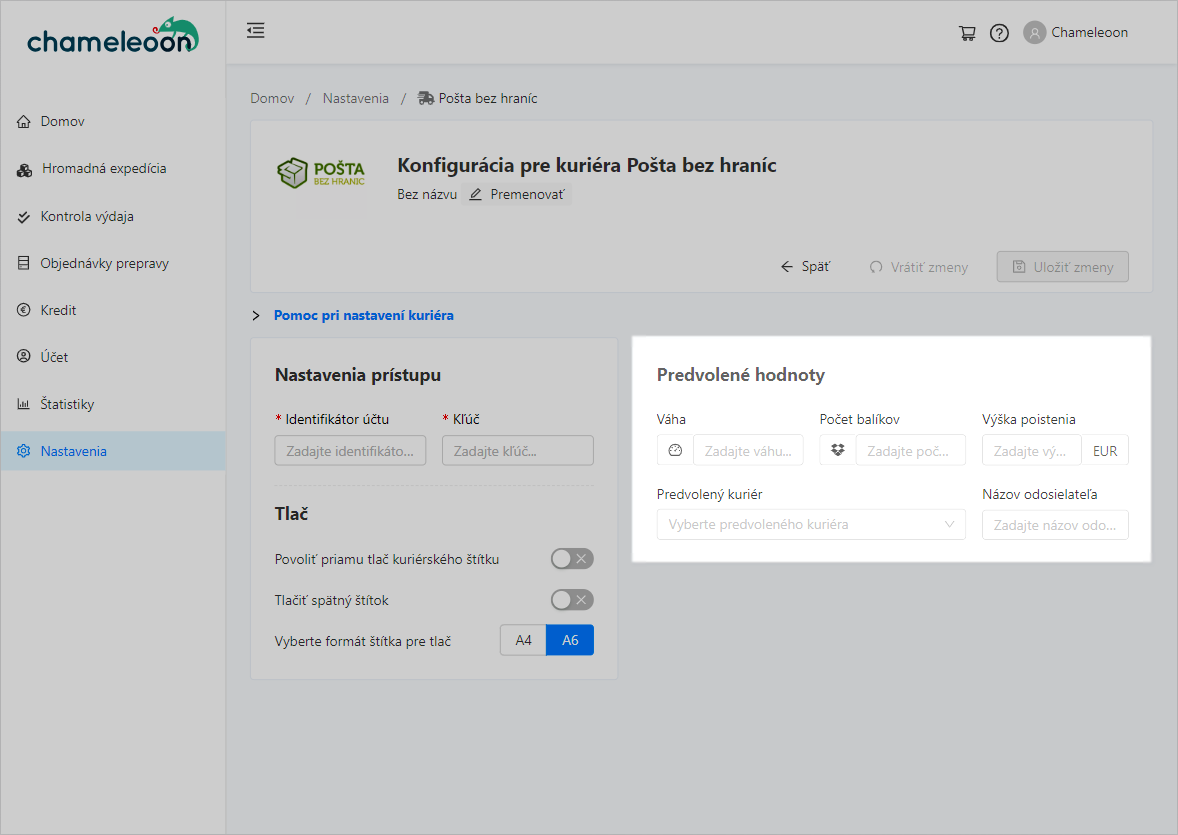
Task: Select A6 label format
Action: coord(570,640)
